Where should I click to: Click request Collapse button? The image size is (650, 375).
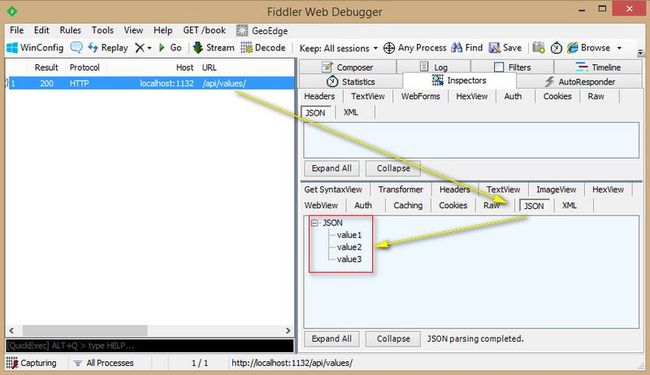tap(393, 168)
